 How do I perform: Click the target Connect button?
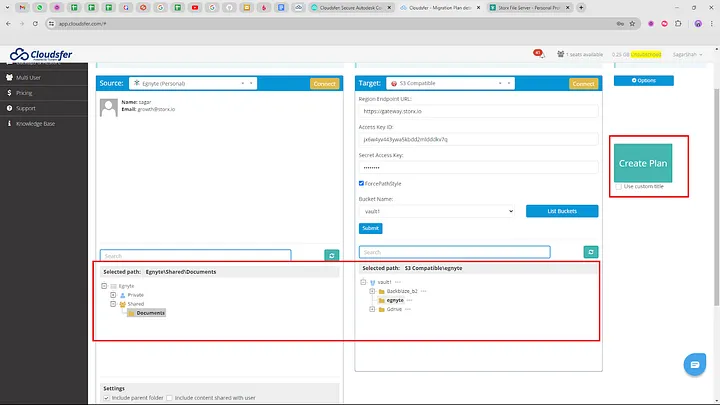tap(584, 84)
